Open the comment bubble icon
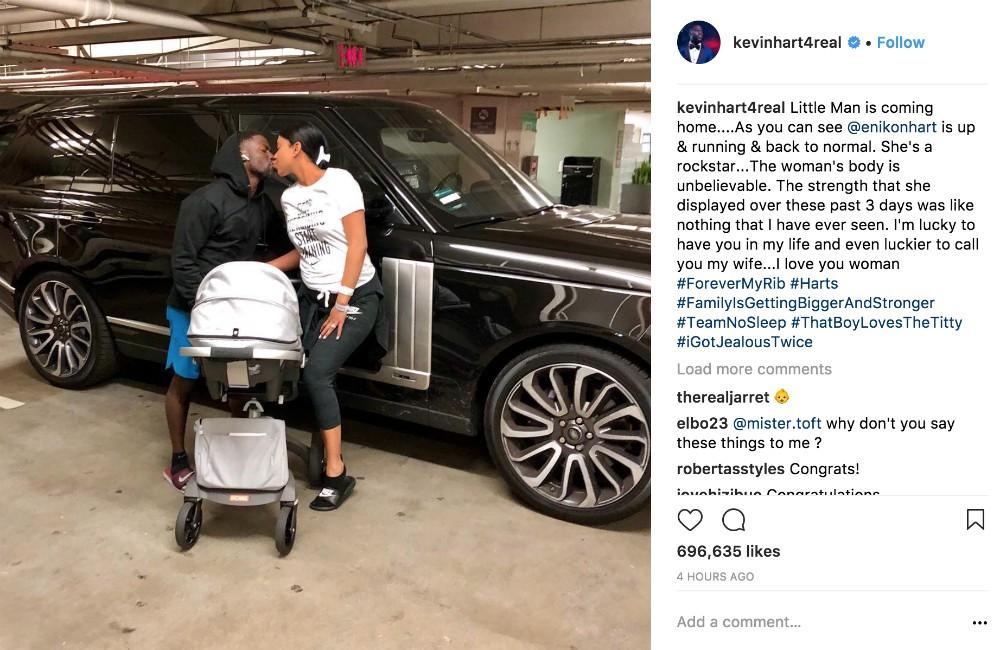The height and width of the screenshot is (650, 1000). [733, 520]
